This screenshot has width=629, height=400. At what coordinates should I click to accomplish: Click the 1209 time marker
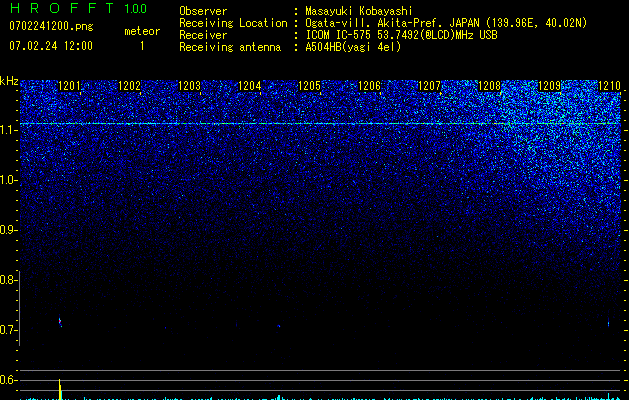[x=549, y=85]
